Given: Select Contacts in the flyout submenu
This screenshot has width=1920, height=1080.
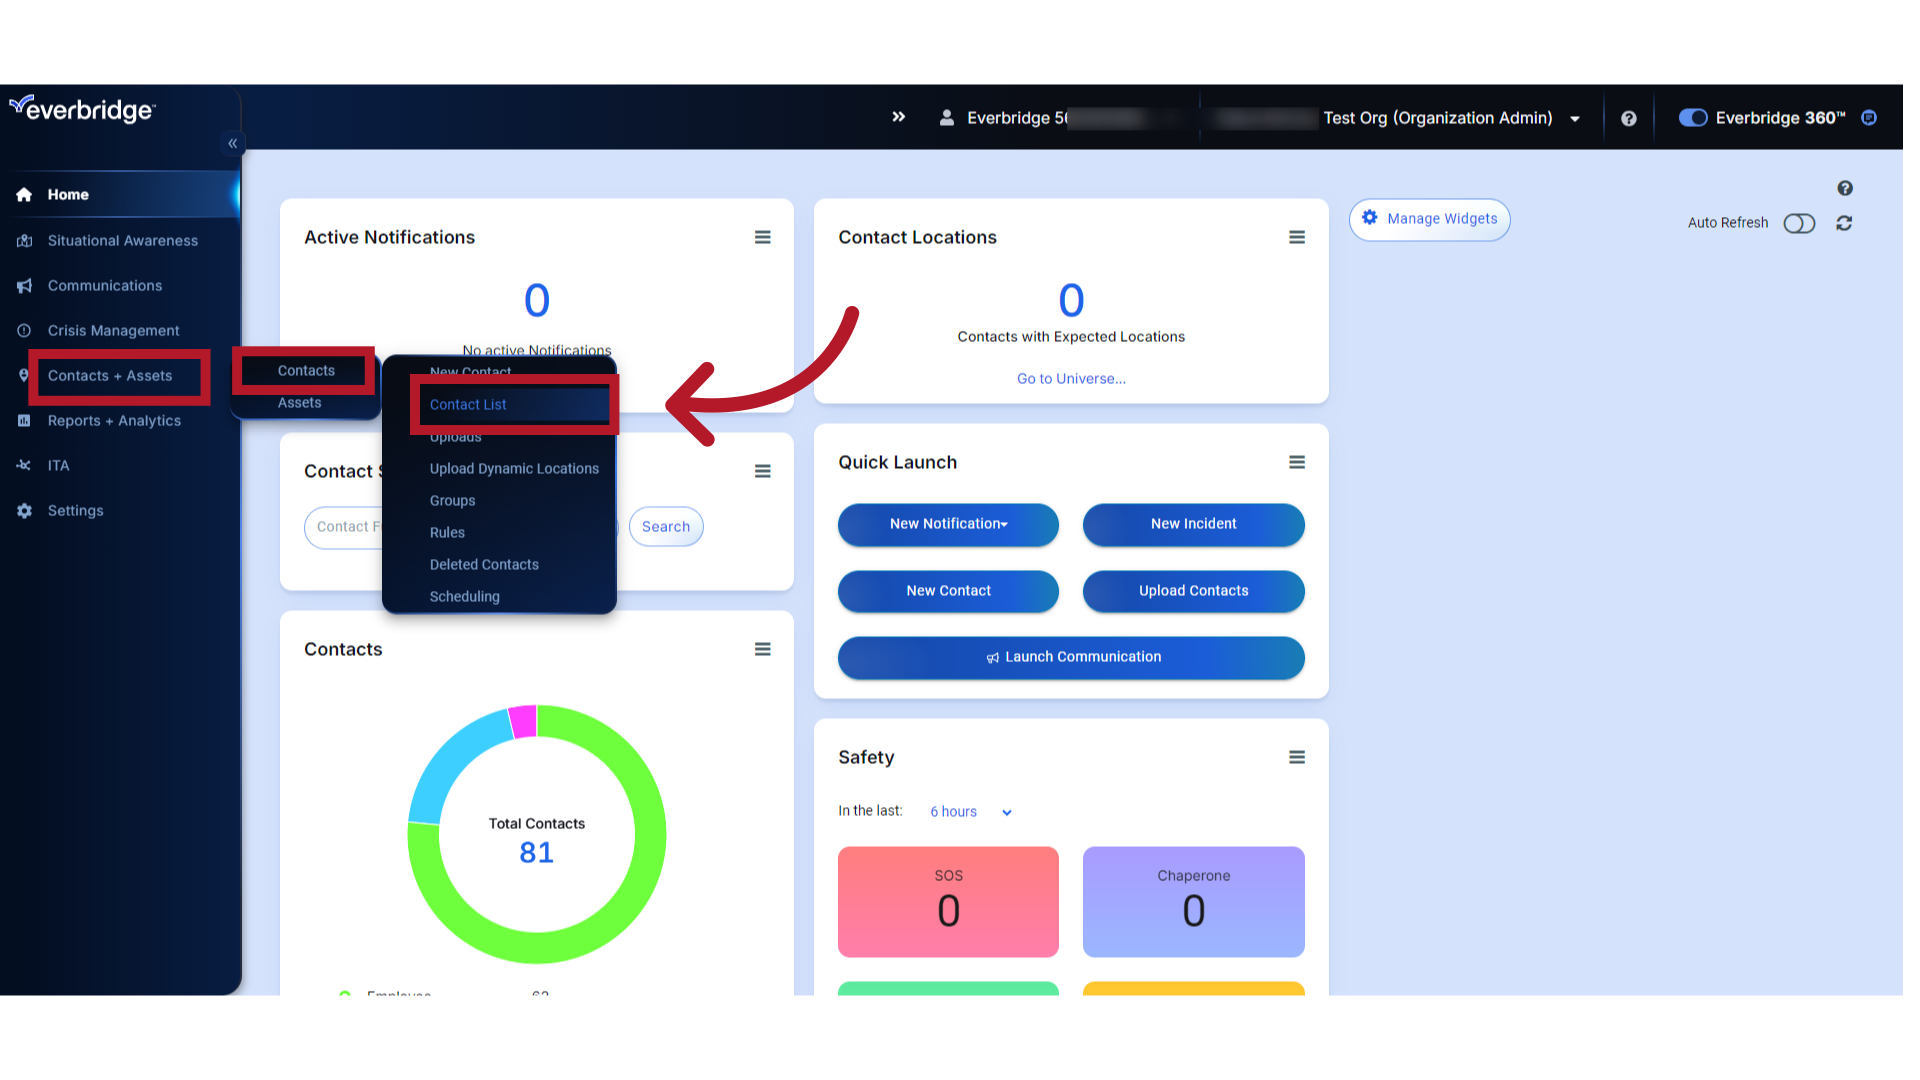Looking at the screenshot, I should pyautogui.click(x=306, y=371).
